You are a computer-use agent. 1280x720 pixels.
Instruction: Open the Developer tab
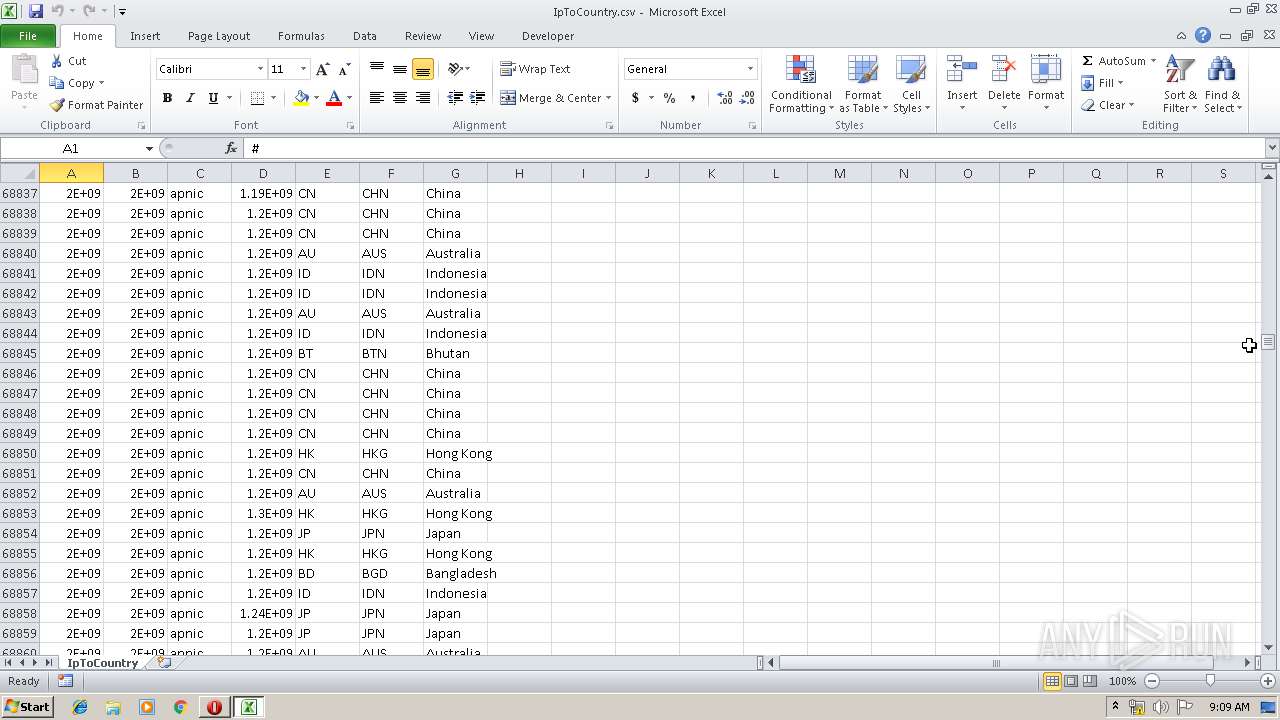[x=548, y=36]
